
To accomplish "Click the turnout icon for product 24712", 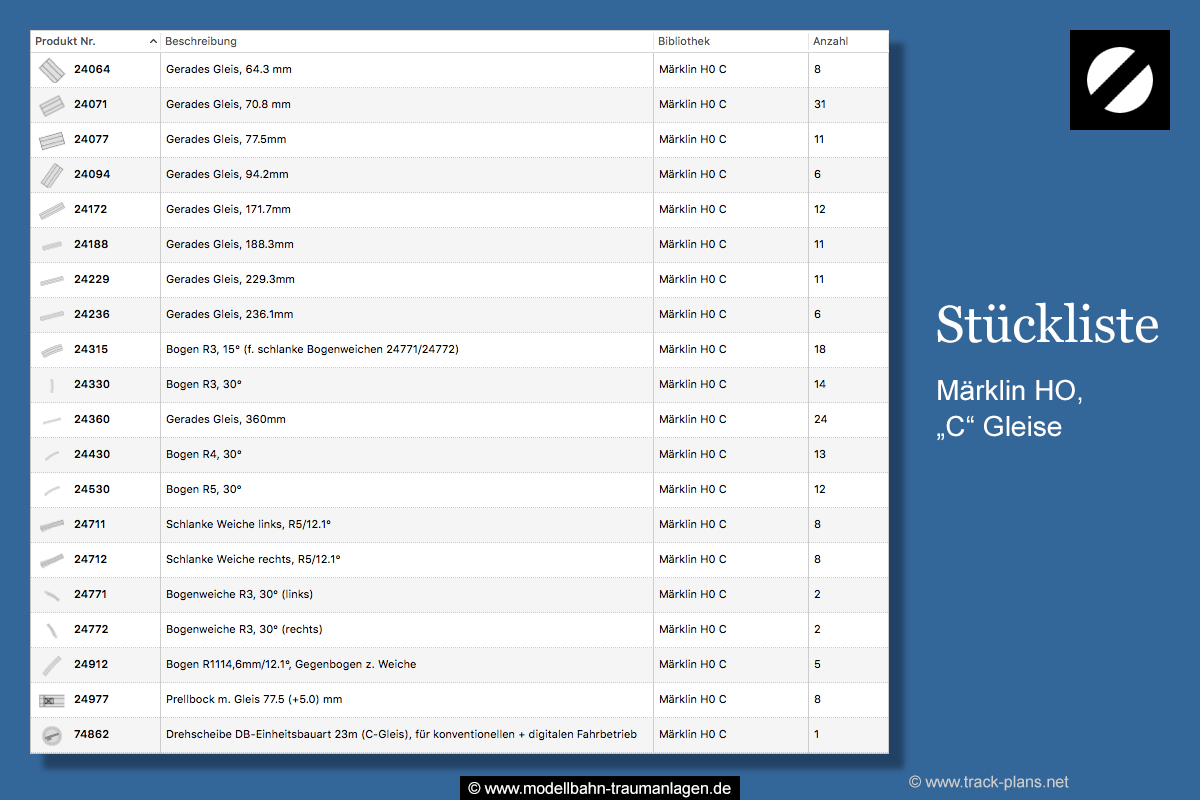I will [x=51, y=560].
